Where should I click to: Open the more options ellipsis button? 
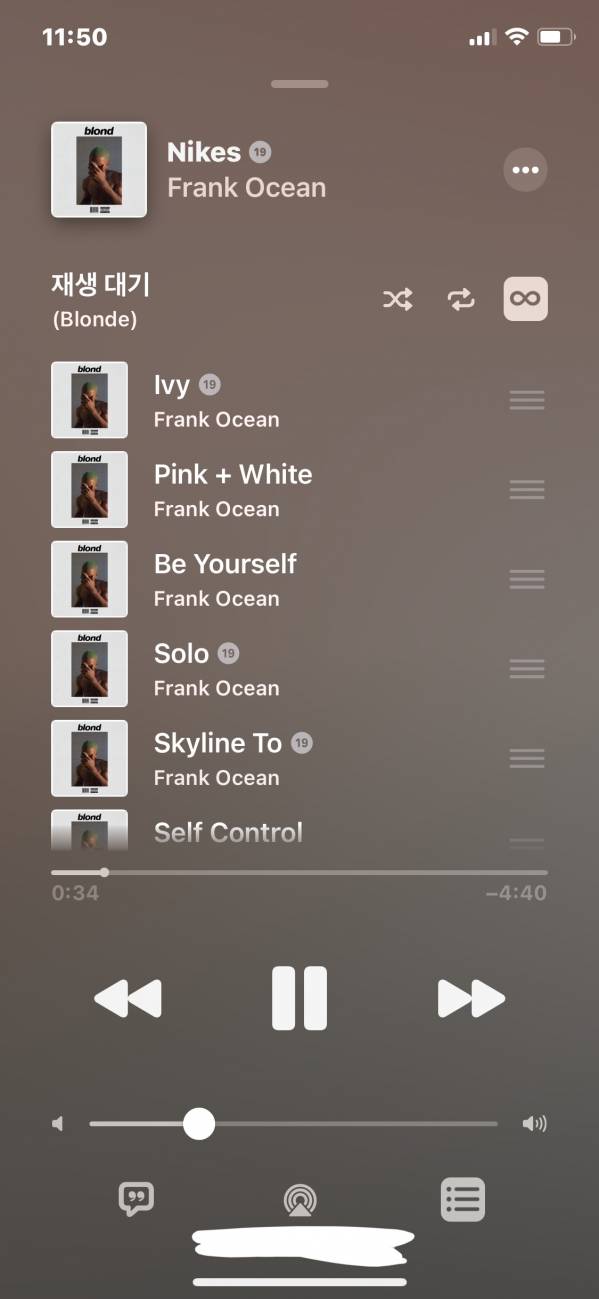[525, 170]
